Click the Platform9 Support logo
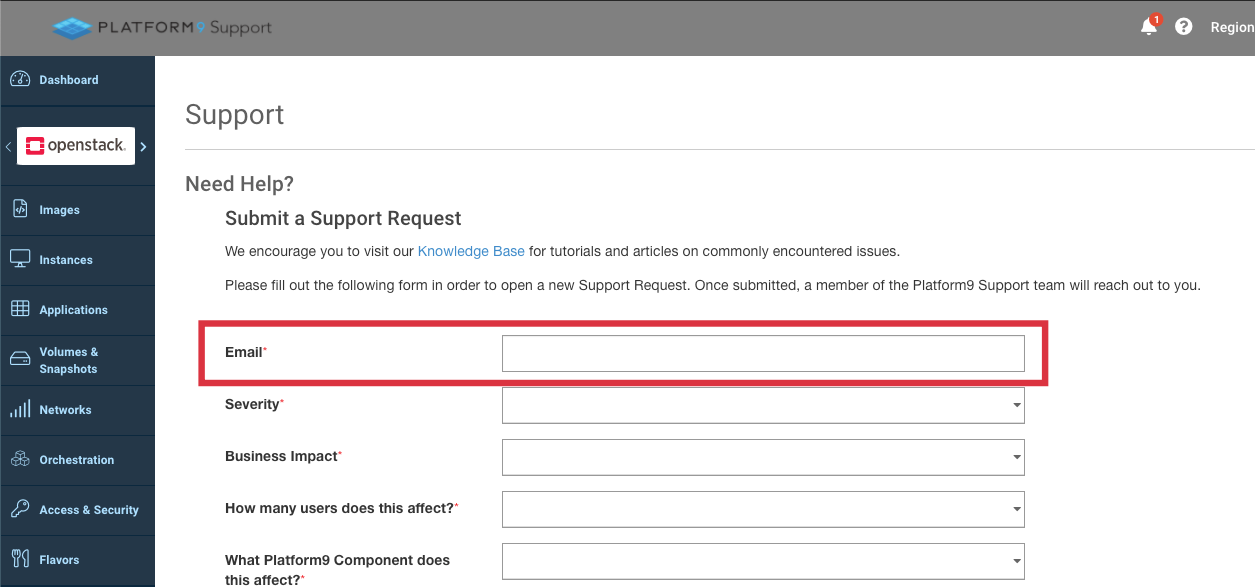 pyautogui.click(x=162, y=28)
